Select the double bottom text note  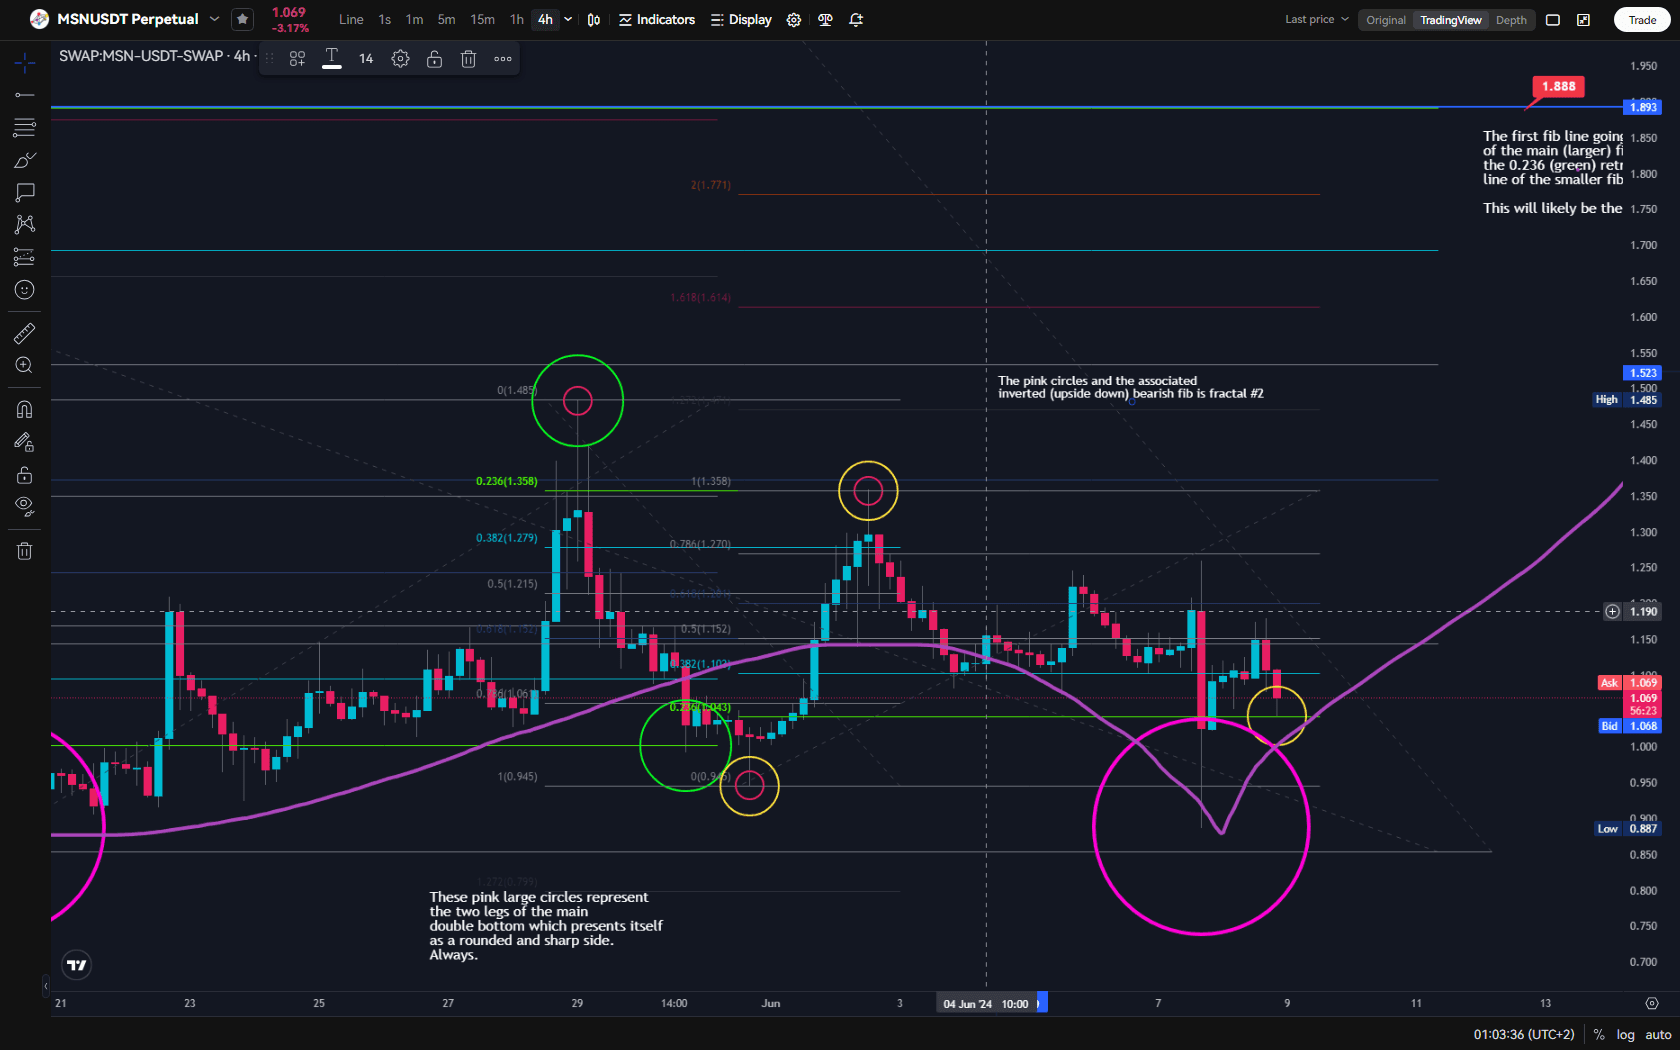[546, 926]
